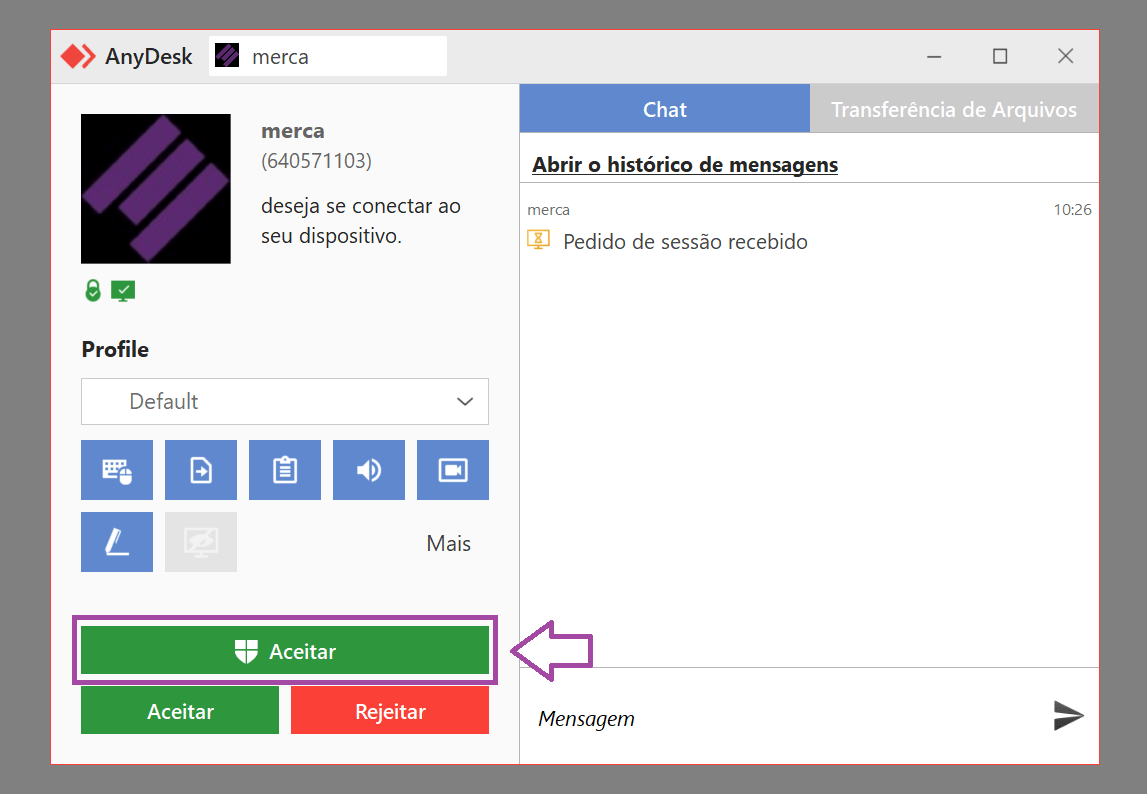The height and width of the screenshot is (794, 1147).
Task: Click the green verified connection lock icon
Action: (93, 290)
